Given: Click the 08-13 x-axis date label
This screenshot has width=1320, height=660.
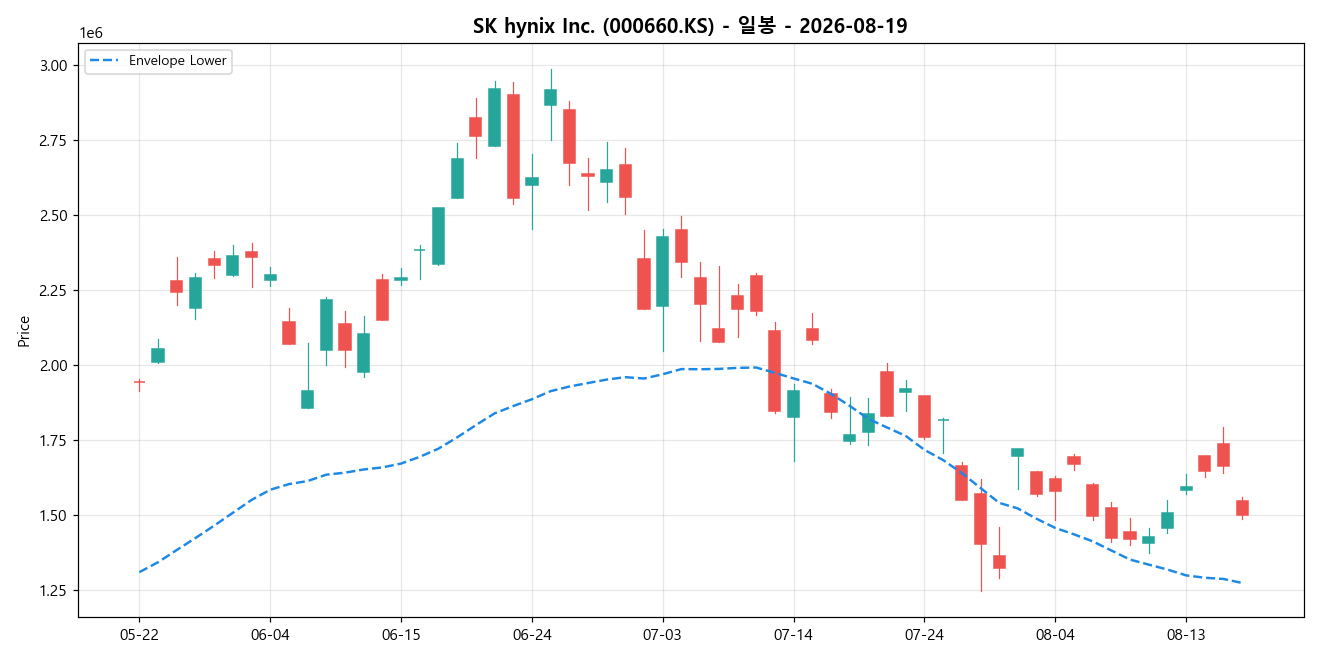Looking at the screenshot, I should click(x=1186, y=635).
